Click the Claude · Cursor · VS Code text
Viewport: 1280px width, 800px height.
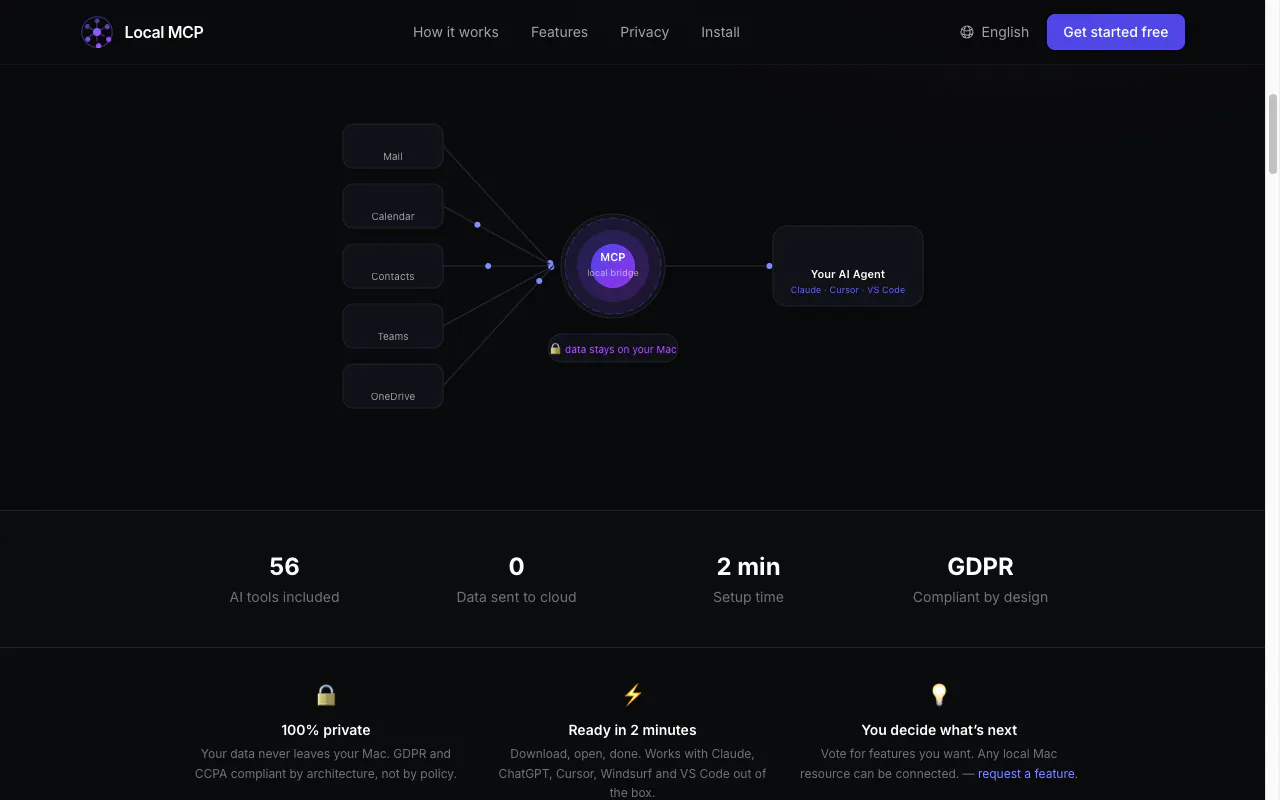(x=848, y=290)
